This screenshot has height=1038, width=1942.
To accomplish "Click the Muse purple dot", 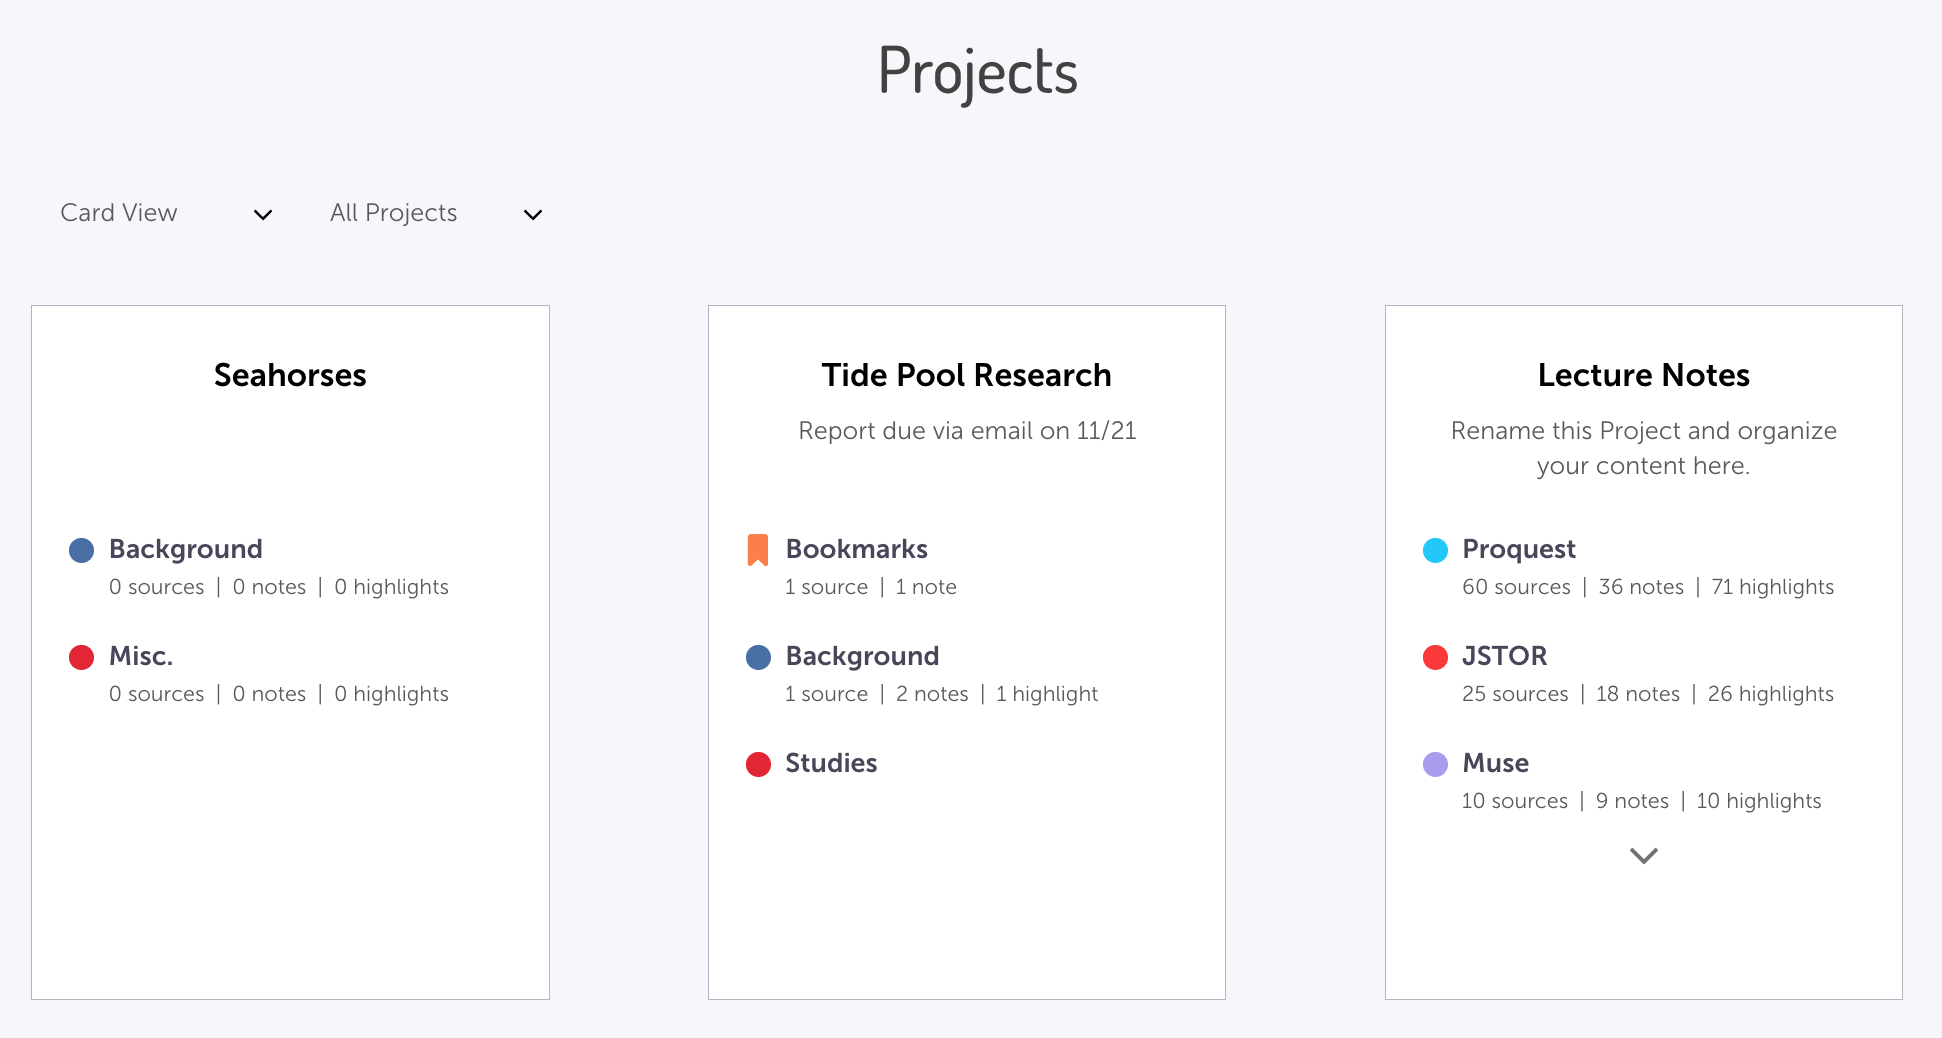I will click(1435, 764).
